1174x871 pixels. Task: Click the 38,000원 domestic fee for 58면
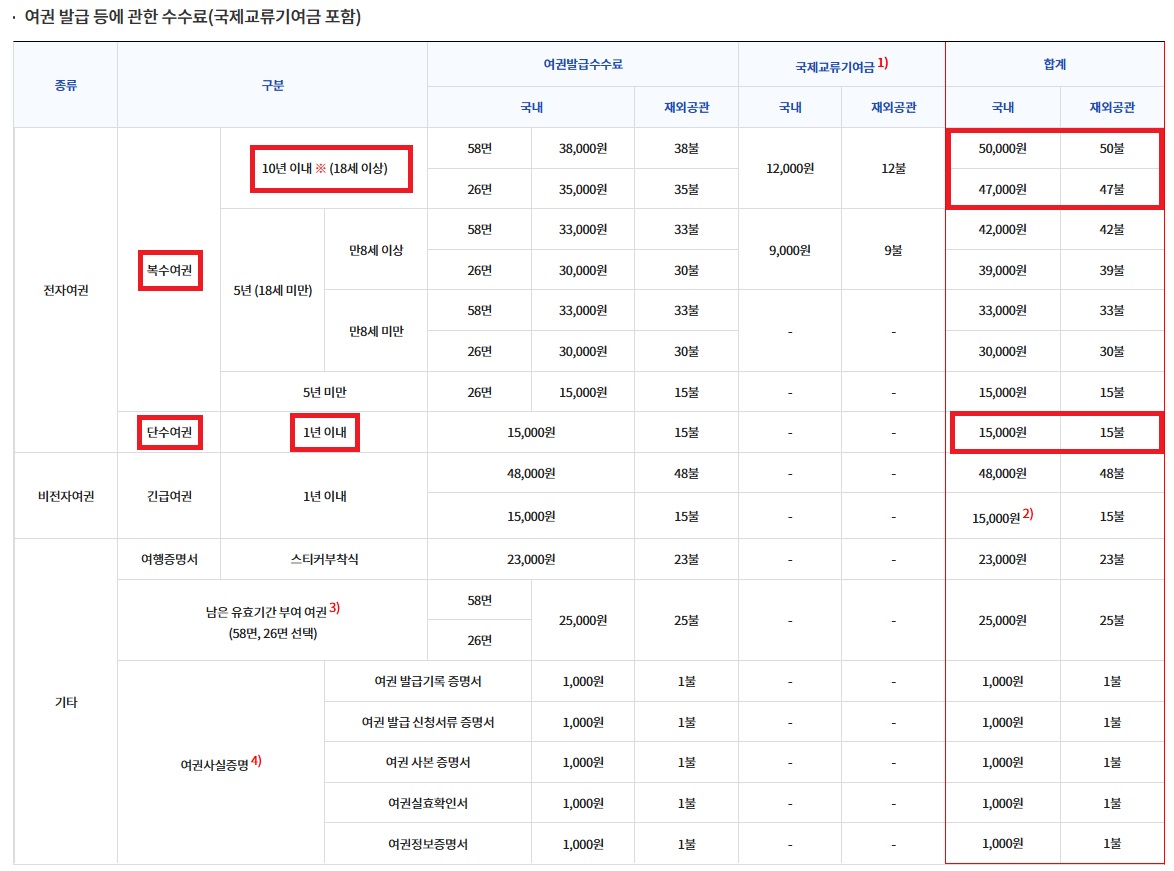point(582,148)
